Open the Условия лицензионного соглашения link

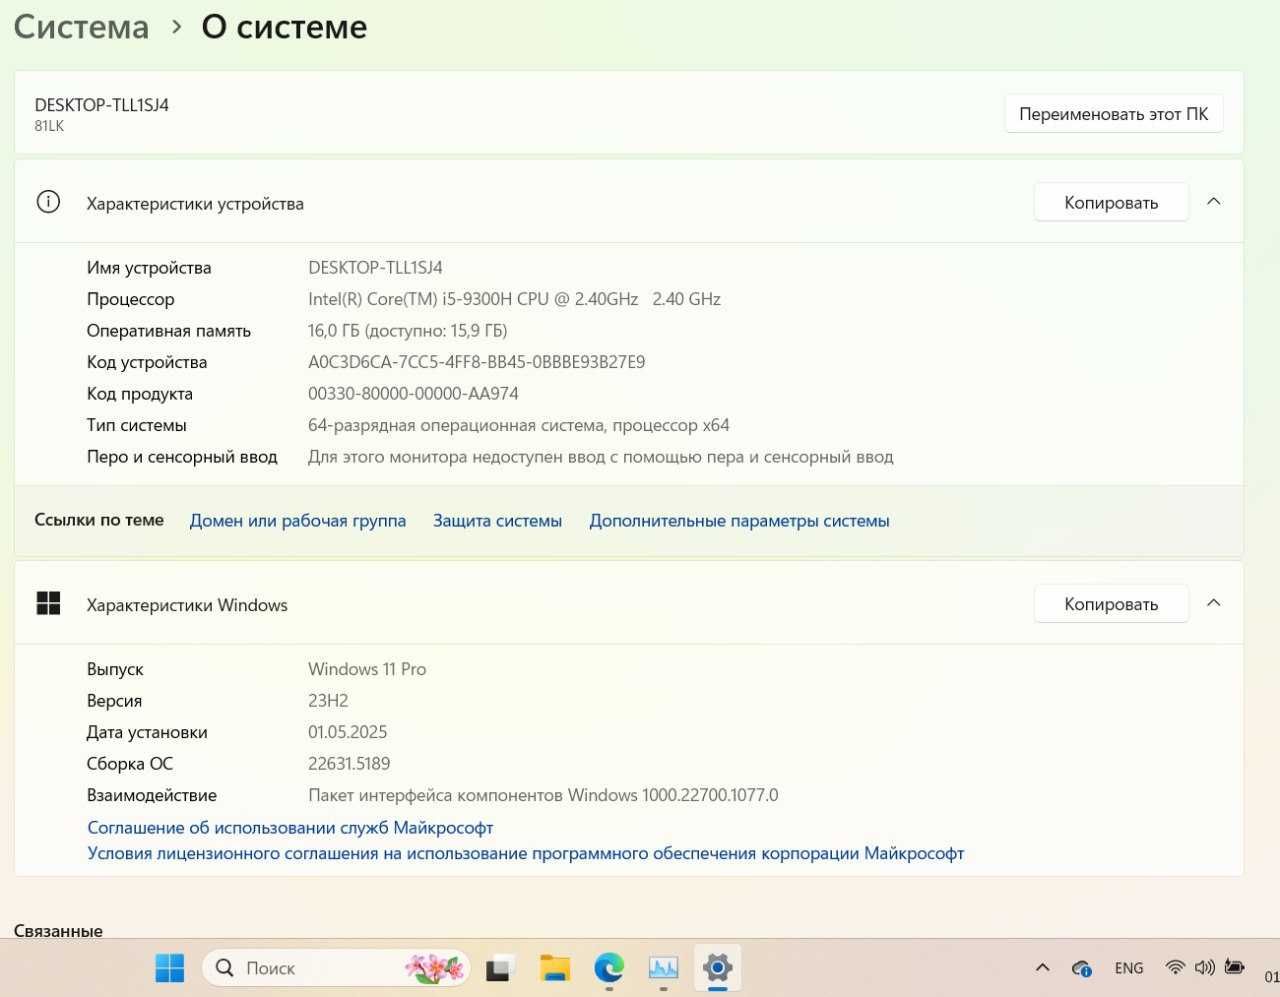[526, 854]
